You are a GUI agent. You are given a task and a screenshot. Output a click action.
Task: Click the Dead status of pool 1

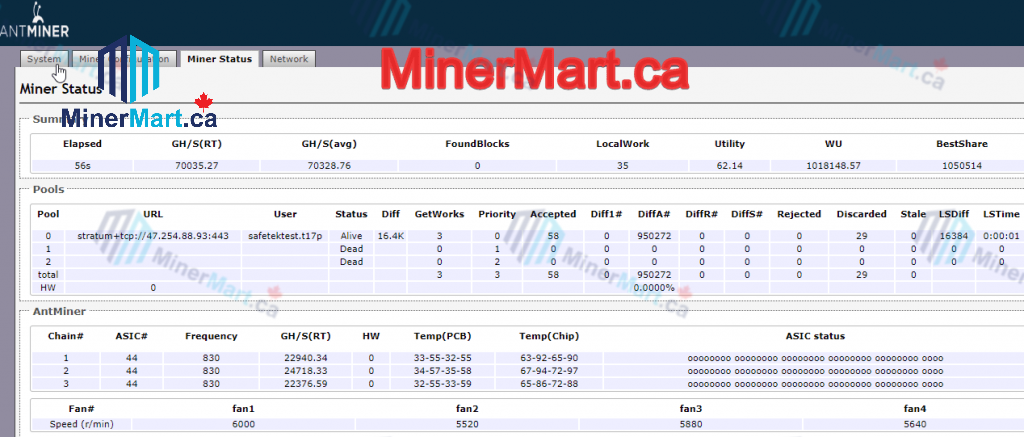pyautogui.click(x=351, y=249)
